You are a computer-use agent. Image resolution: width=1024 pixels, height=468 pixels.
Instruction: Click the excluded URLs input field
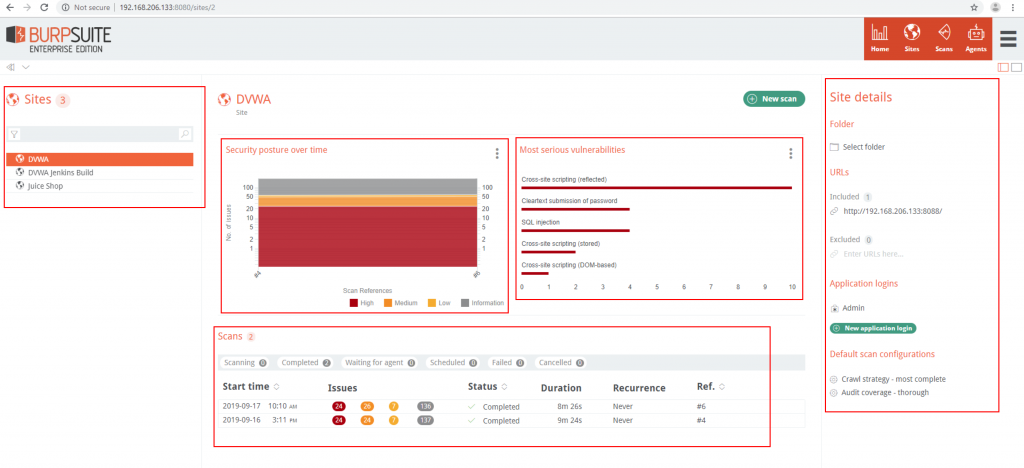pyautogui.click(x=881, y=254)
